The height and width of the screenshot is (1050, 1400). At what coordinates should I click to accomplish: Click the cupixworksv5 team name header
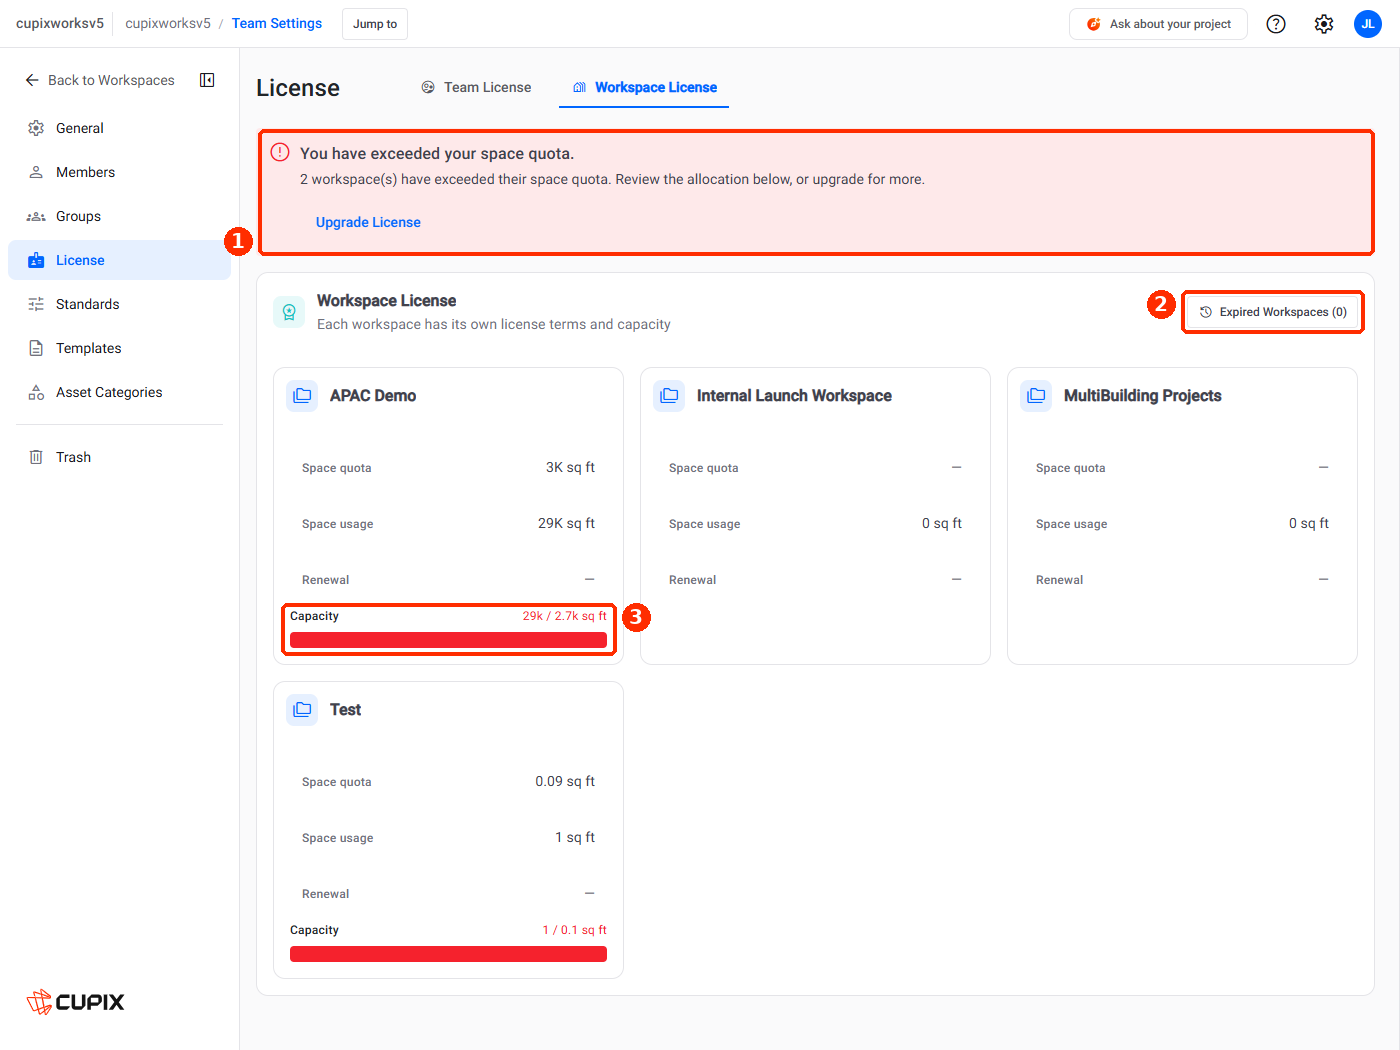tap(60, 23)
